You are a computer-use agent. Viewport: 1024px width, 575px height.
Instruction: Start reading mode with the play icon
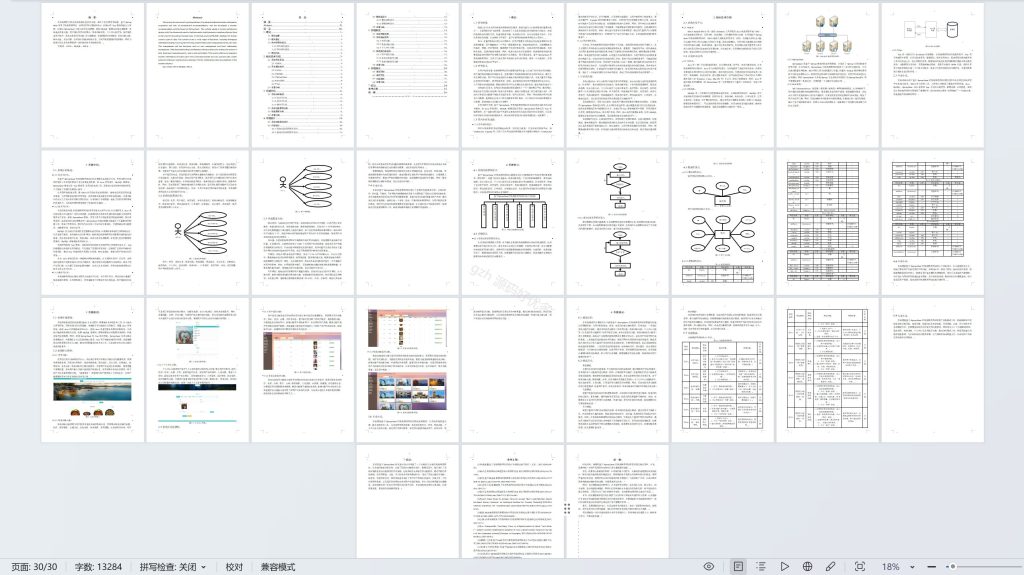[784, 567]
